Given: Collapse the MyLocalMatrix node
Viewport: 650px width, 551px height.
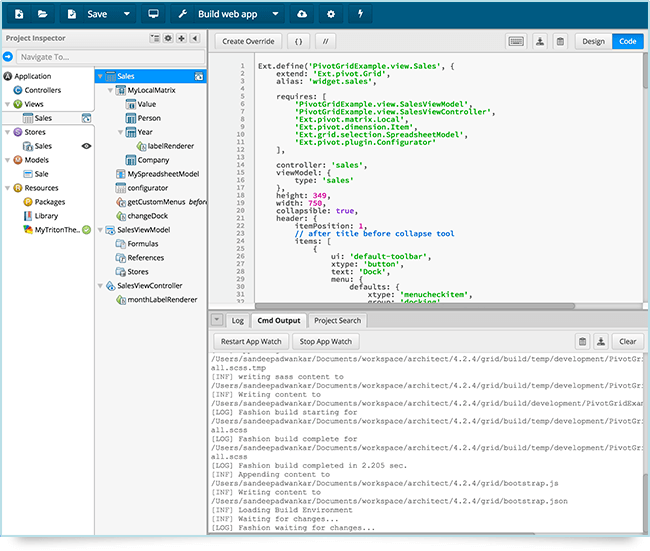Looking at the screenshot, I should click(110, 90).
